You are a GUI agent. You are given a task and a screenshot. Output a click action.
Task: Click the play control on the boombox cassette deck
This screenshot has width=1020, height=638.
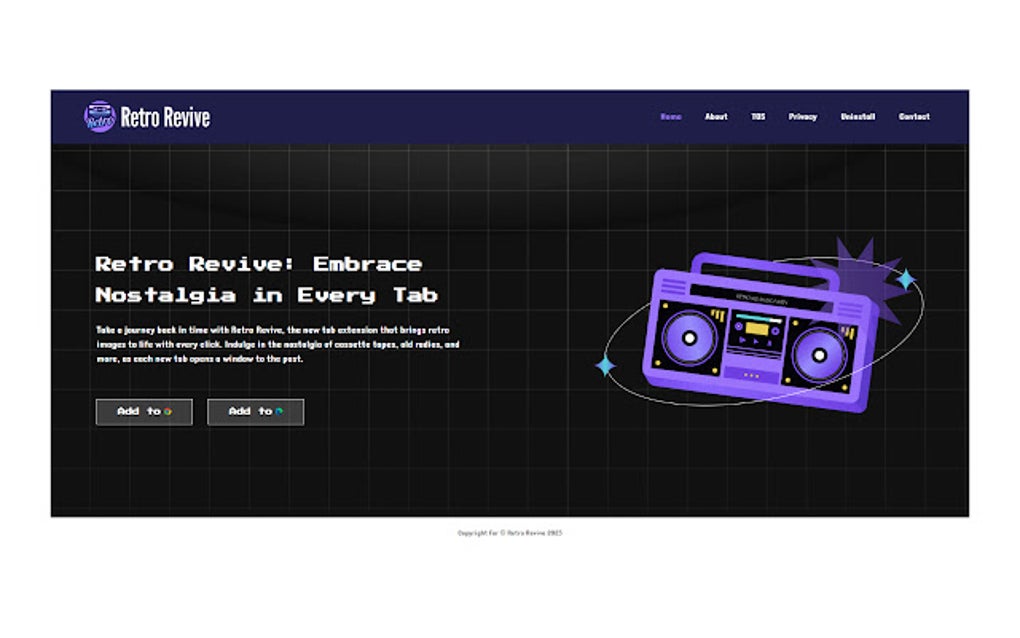coord(756,340)
